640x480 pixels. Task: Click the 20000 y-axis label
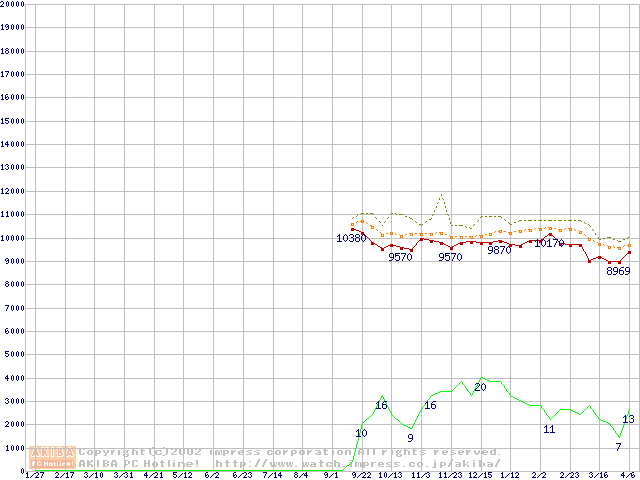11,4
